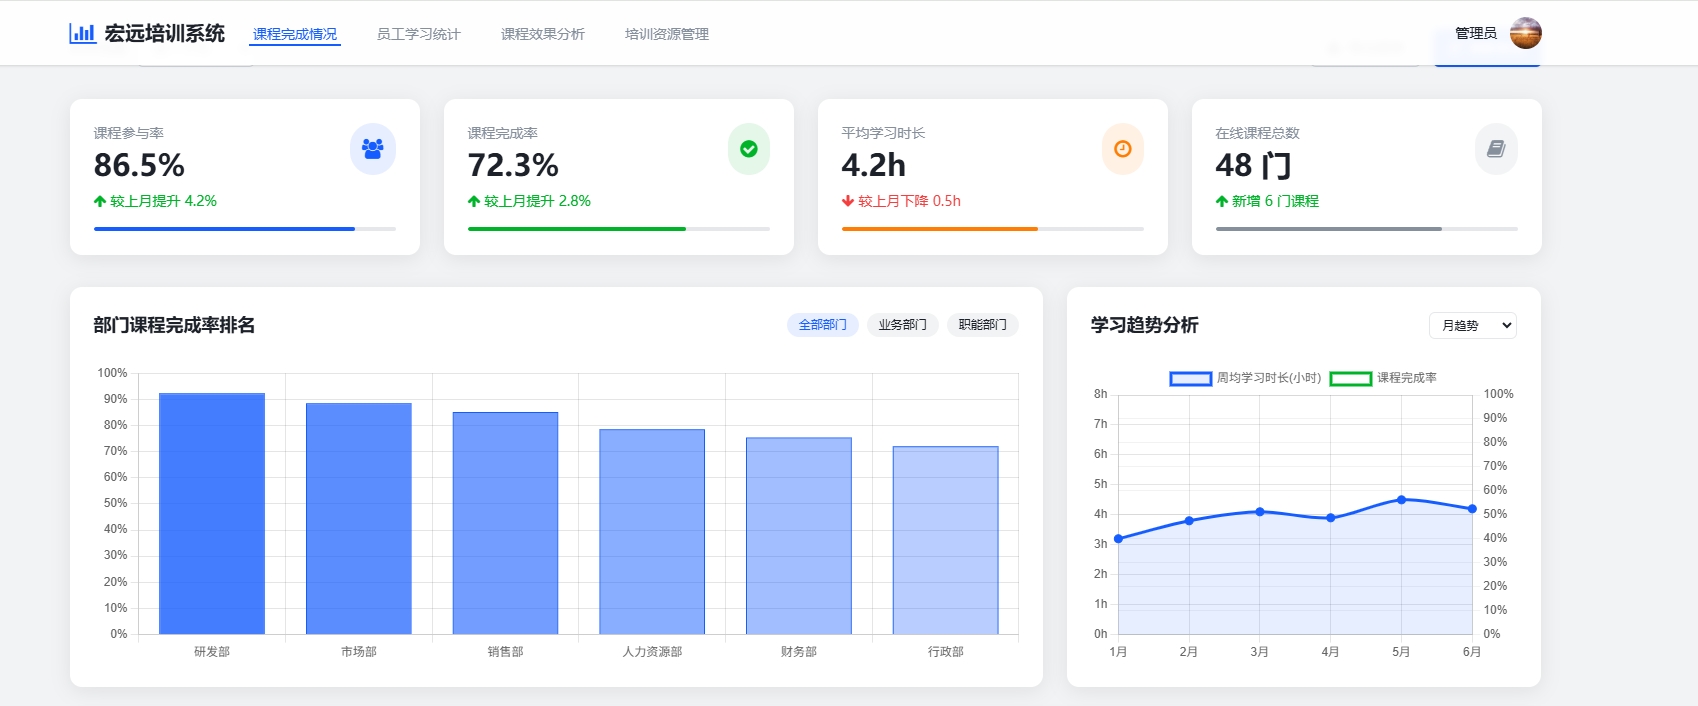Open 培训资源管理 tab
The width and height of the screenshot is (1698, 706).
(x=666, y=34)
